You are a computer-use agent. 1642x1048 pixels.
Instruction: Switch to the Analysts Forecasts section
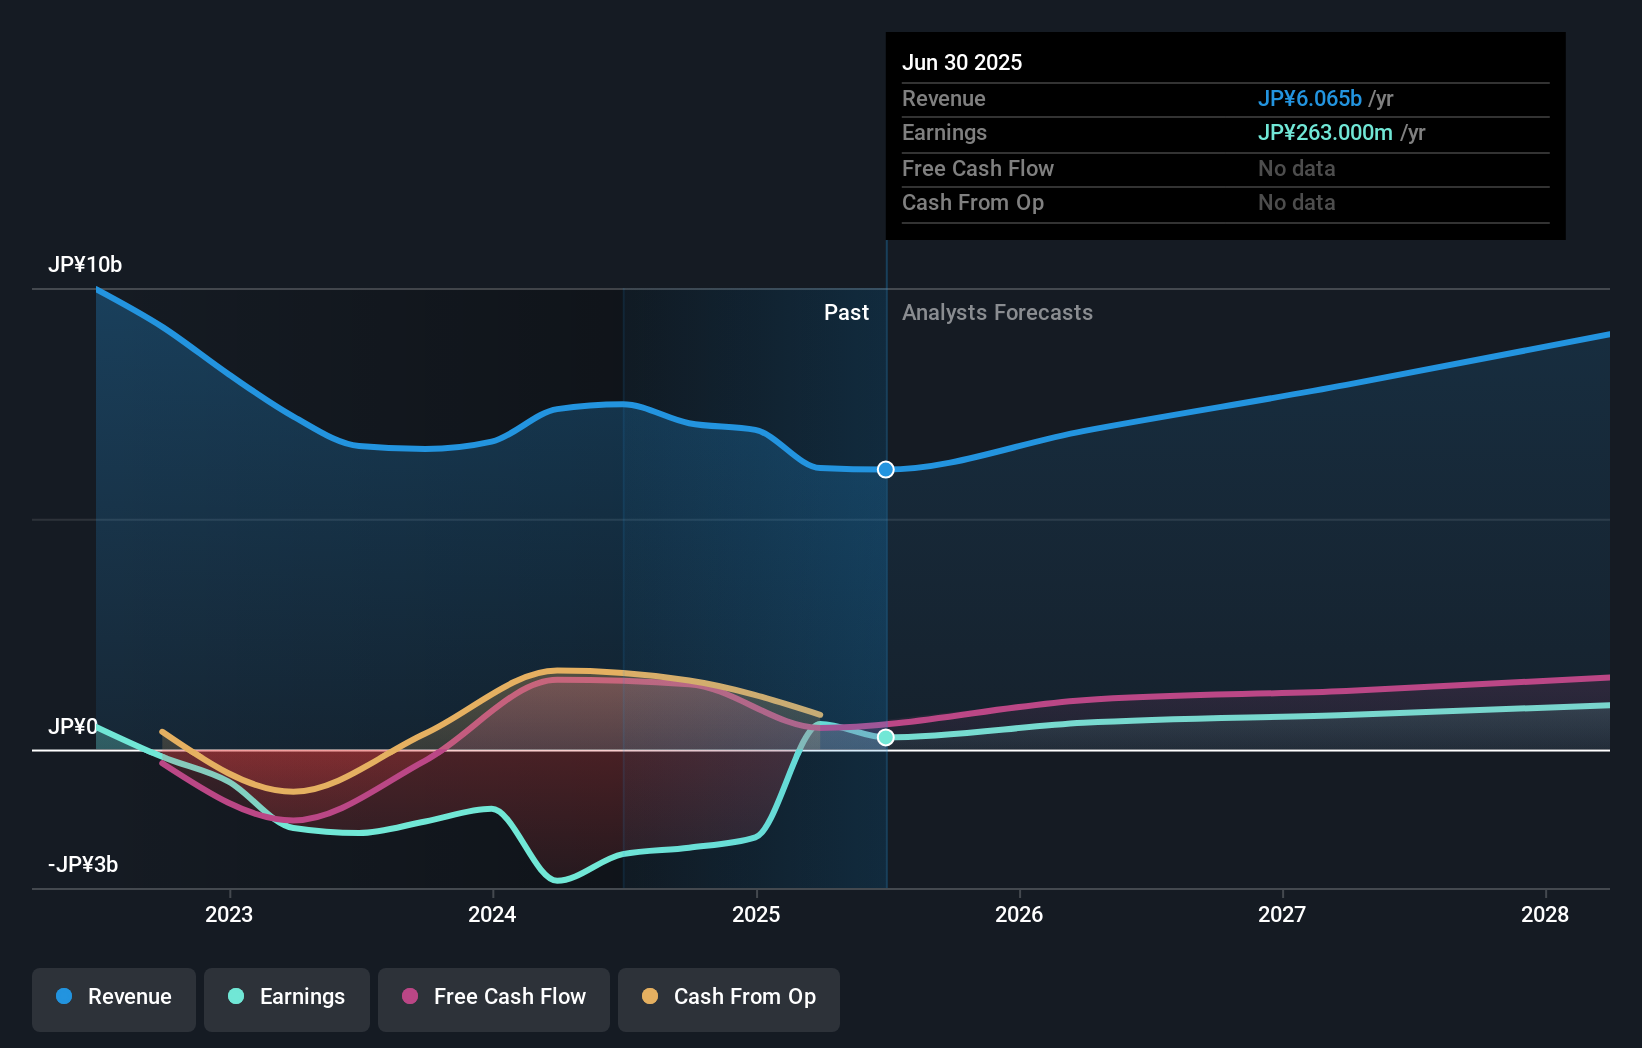click(x=997, y=312)
